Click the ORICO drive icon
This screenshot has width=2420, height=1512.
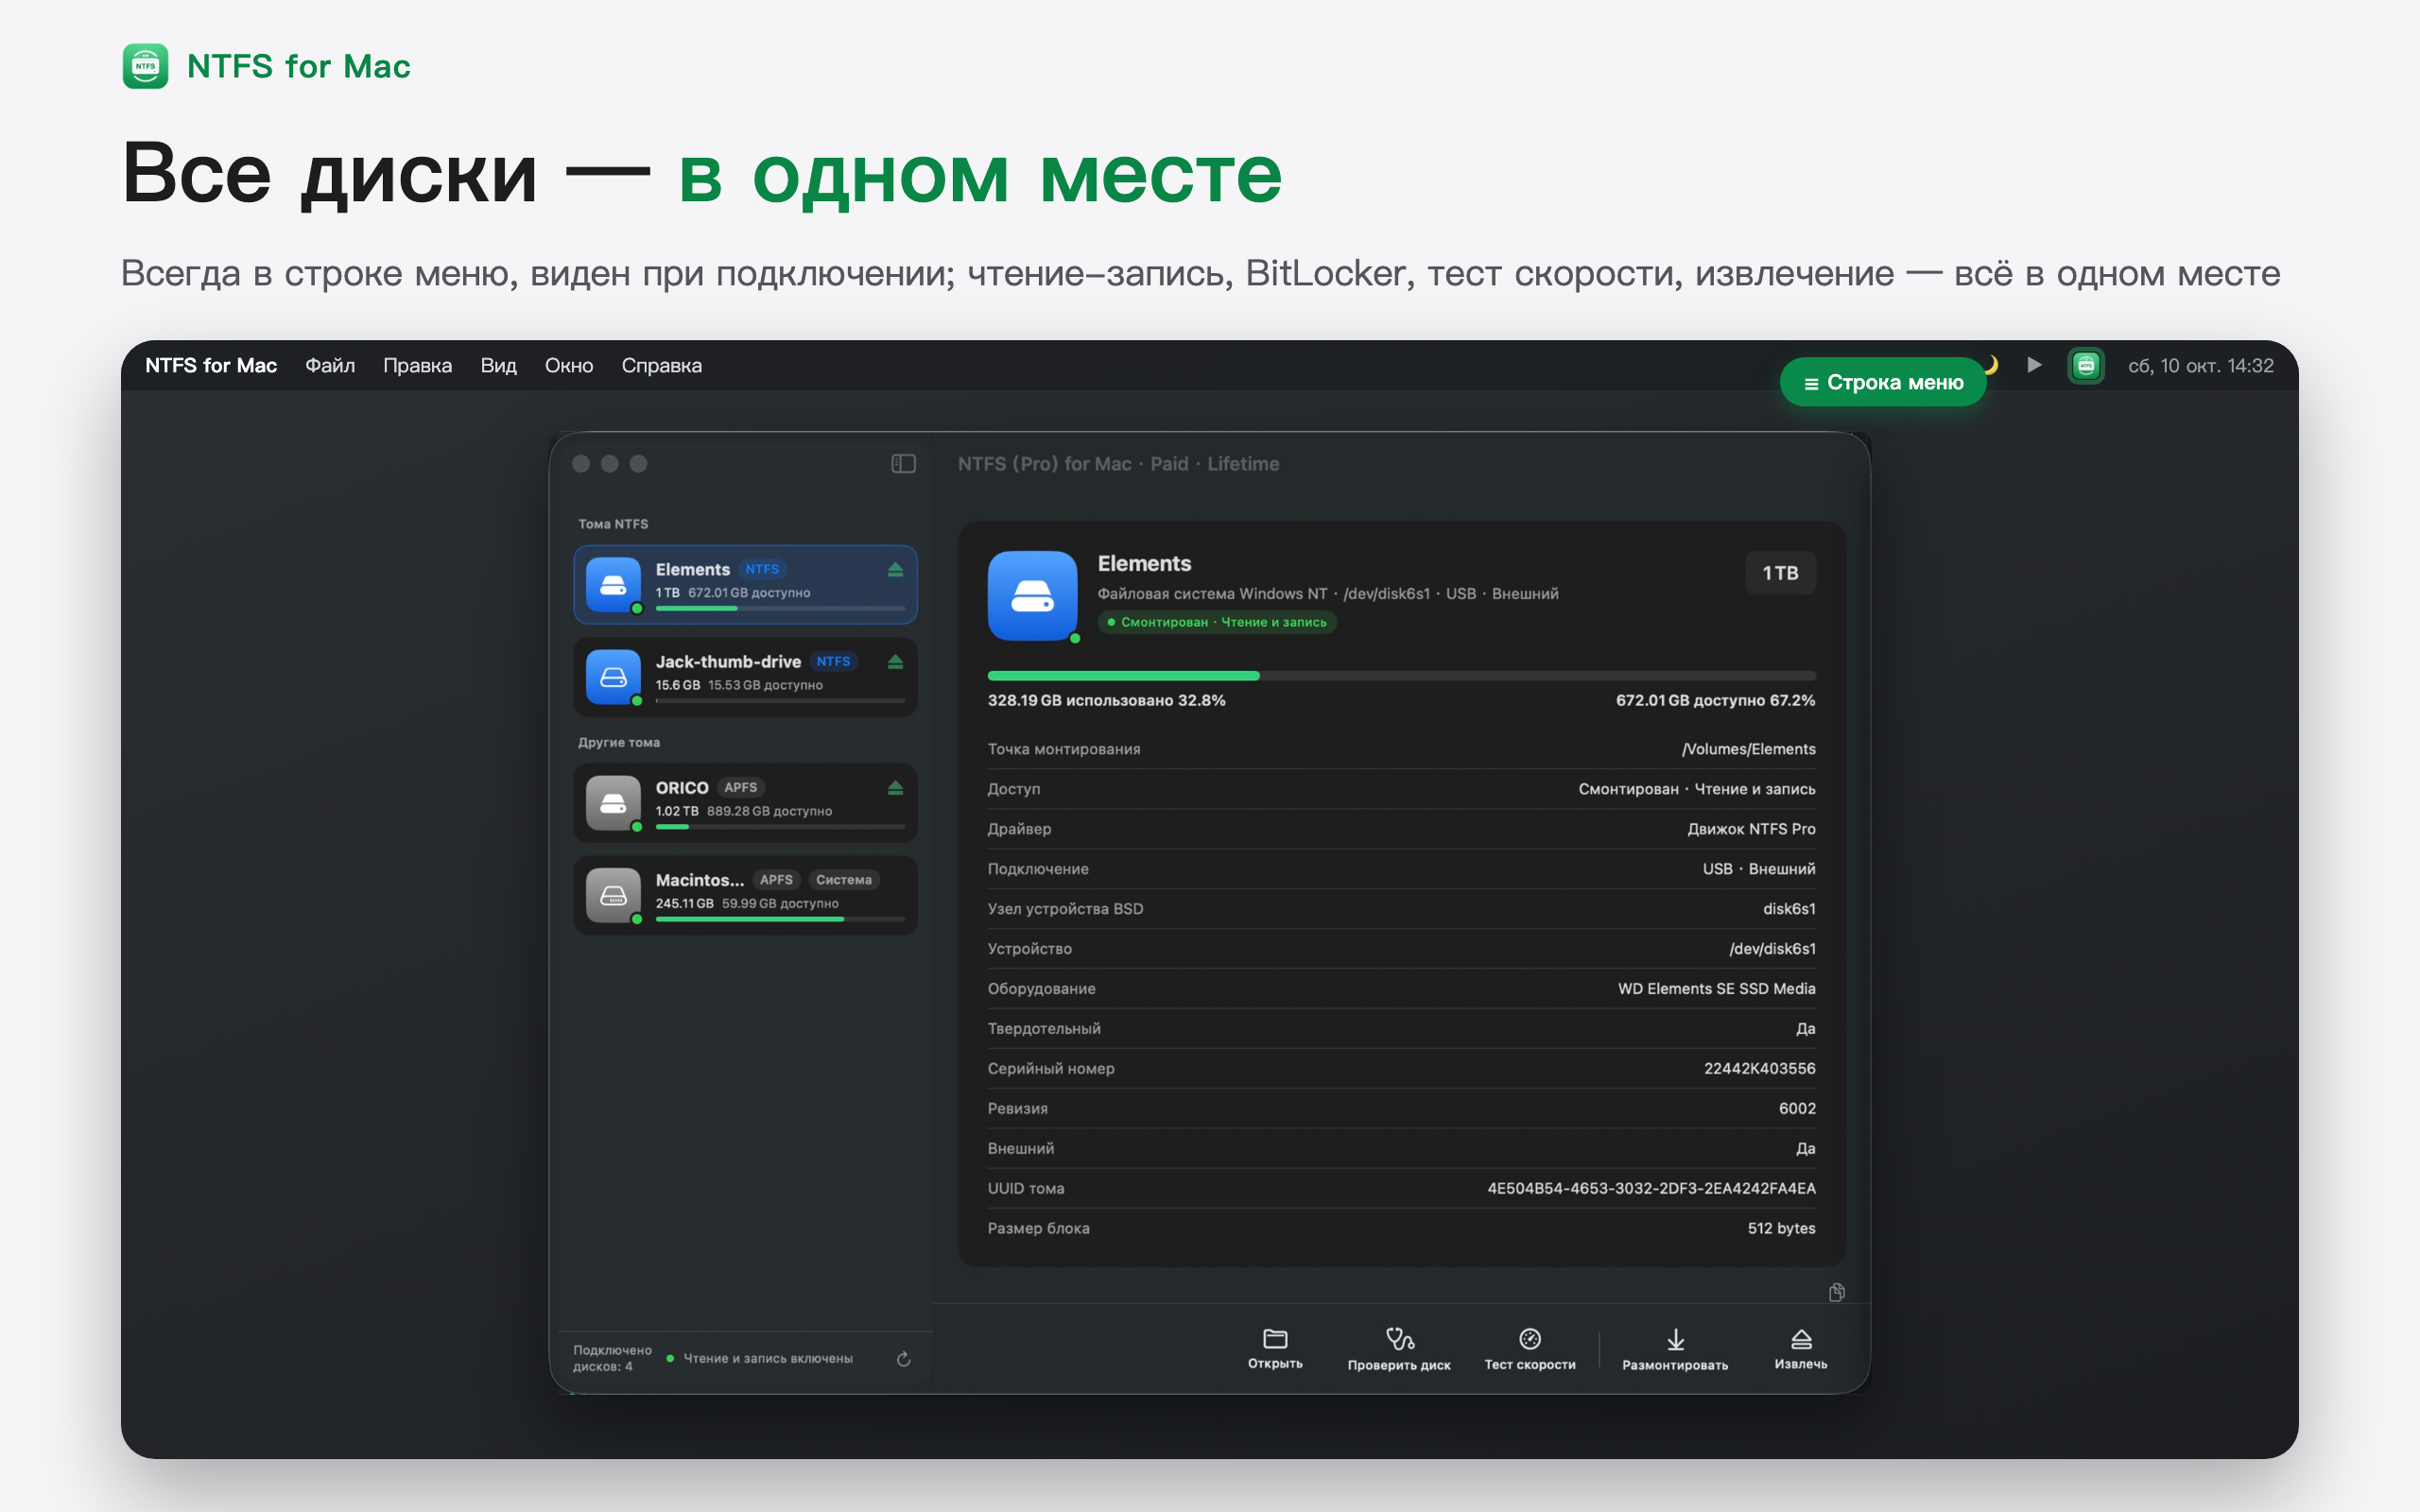(x=613, y=803)
